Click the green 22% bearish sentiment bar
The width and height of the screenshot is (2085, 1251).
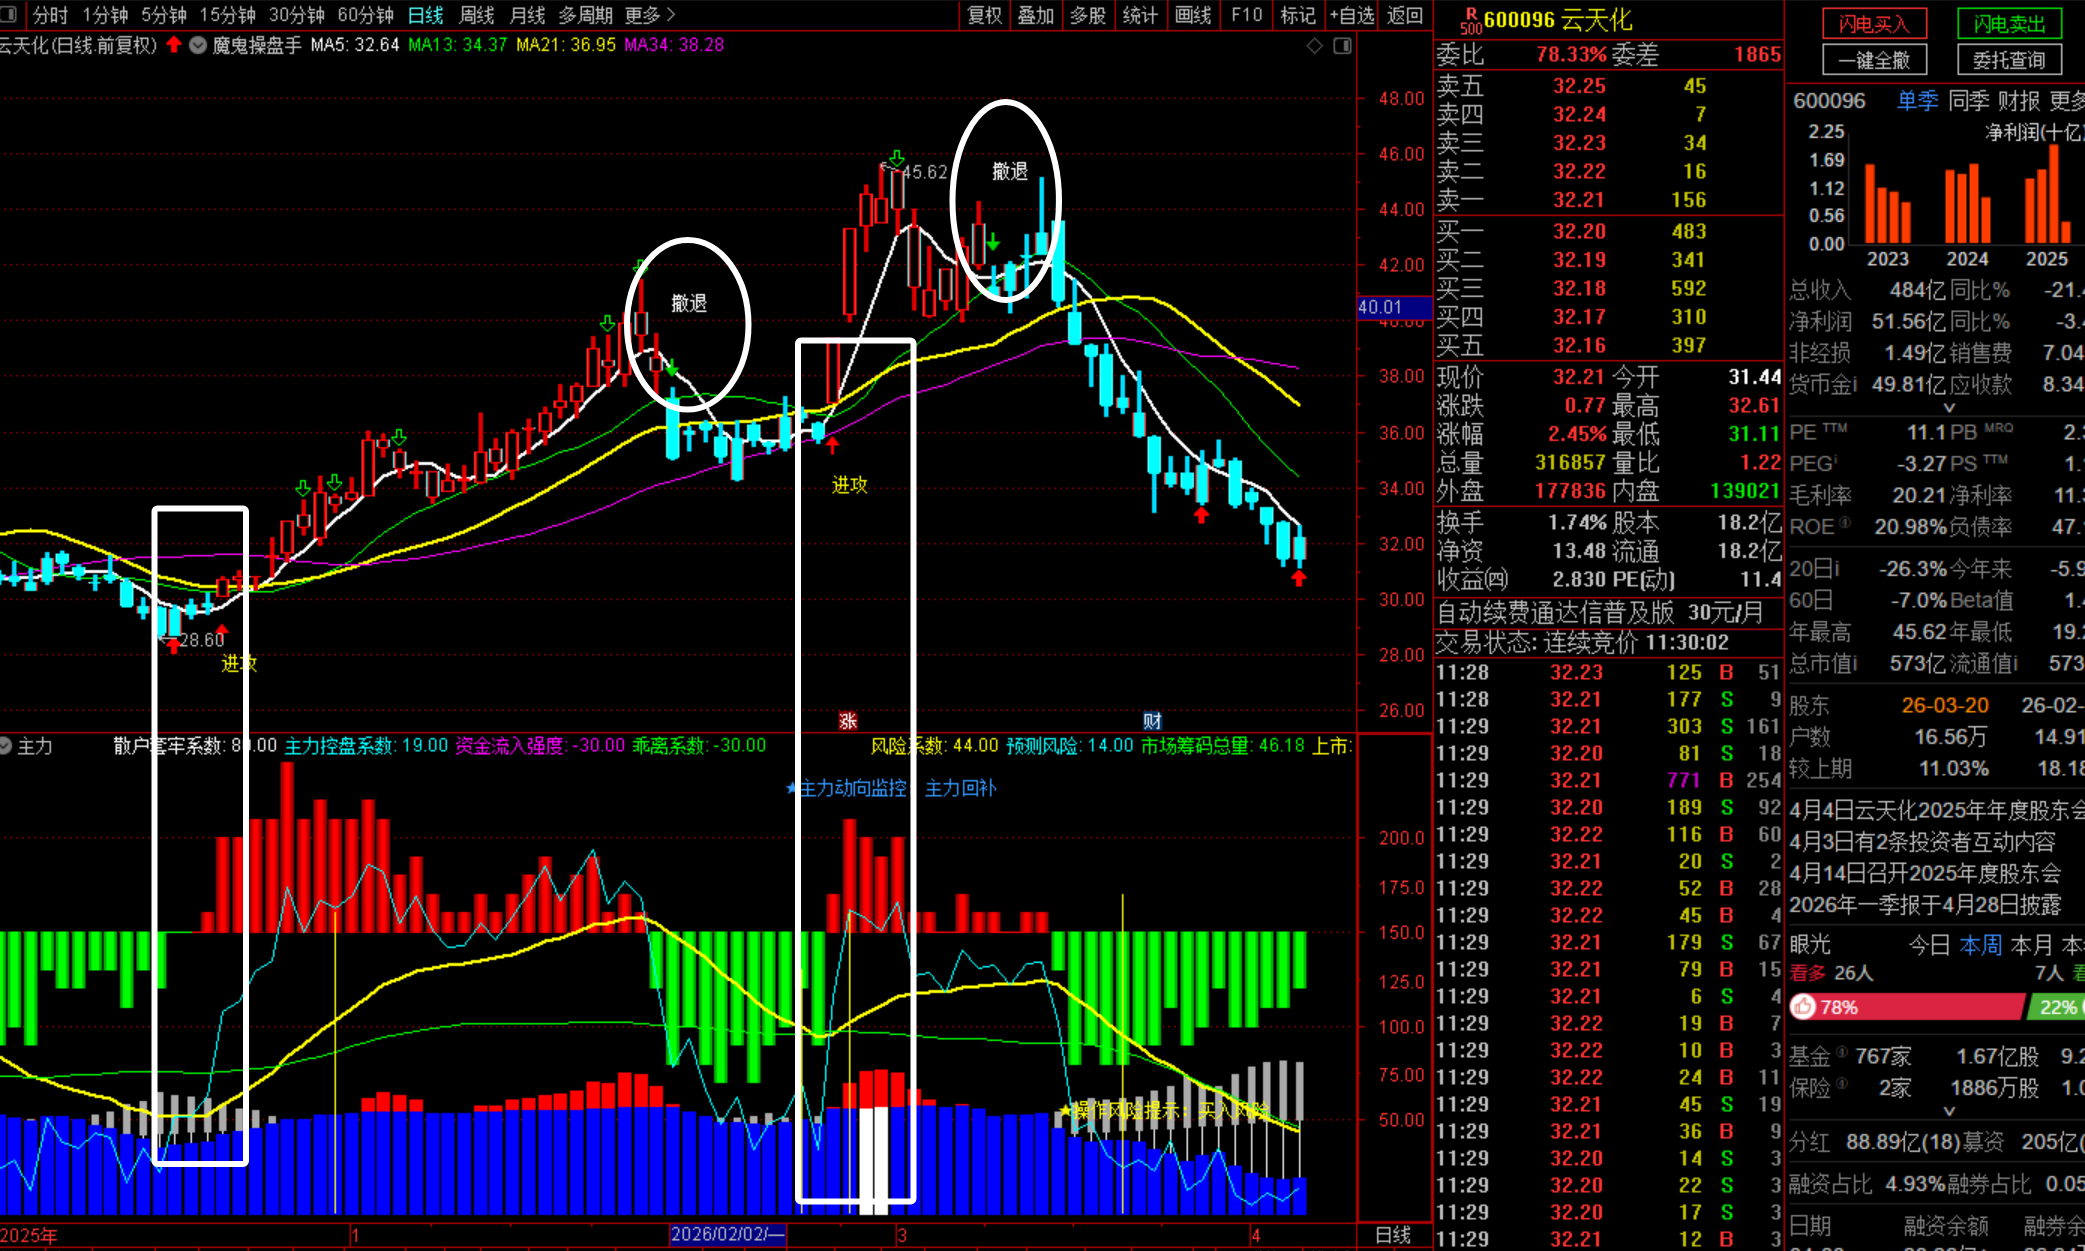[x=2056, y=1007]
